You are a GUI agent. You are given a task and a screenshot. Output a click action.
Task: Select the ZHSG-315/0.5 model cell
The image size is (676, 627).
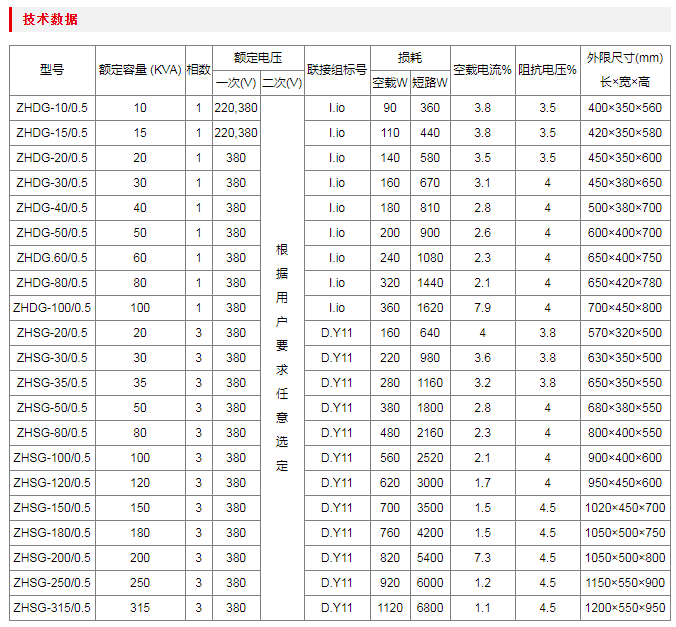point(52,608)
